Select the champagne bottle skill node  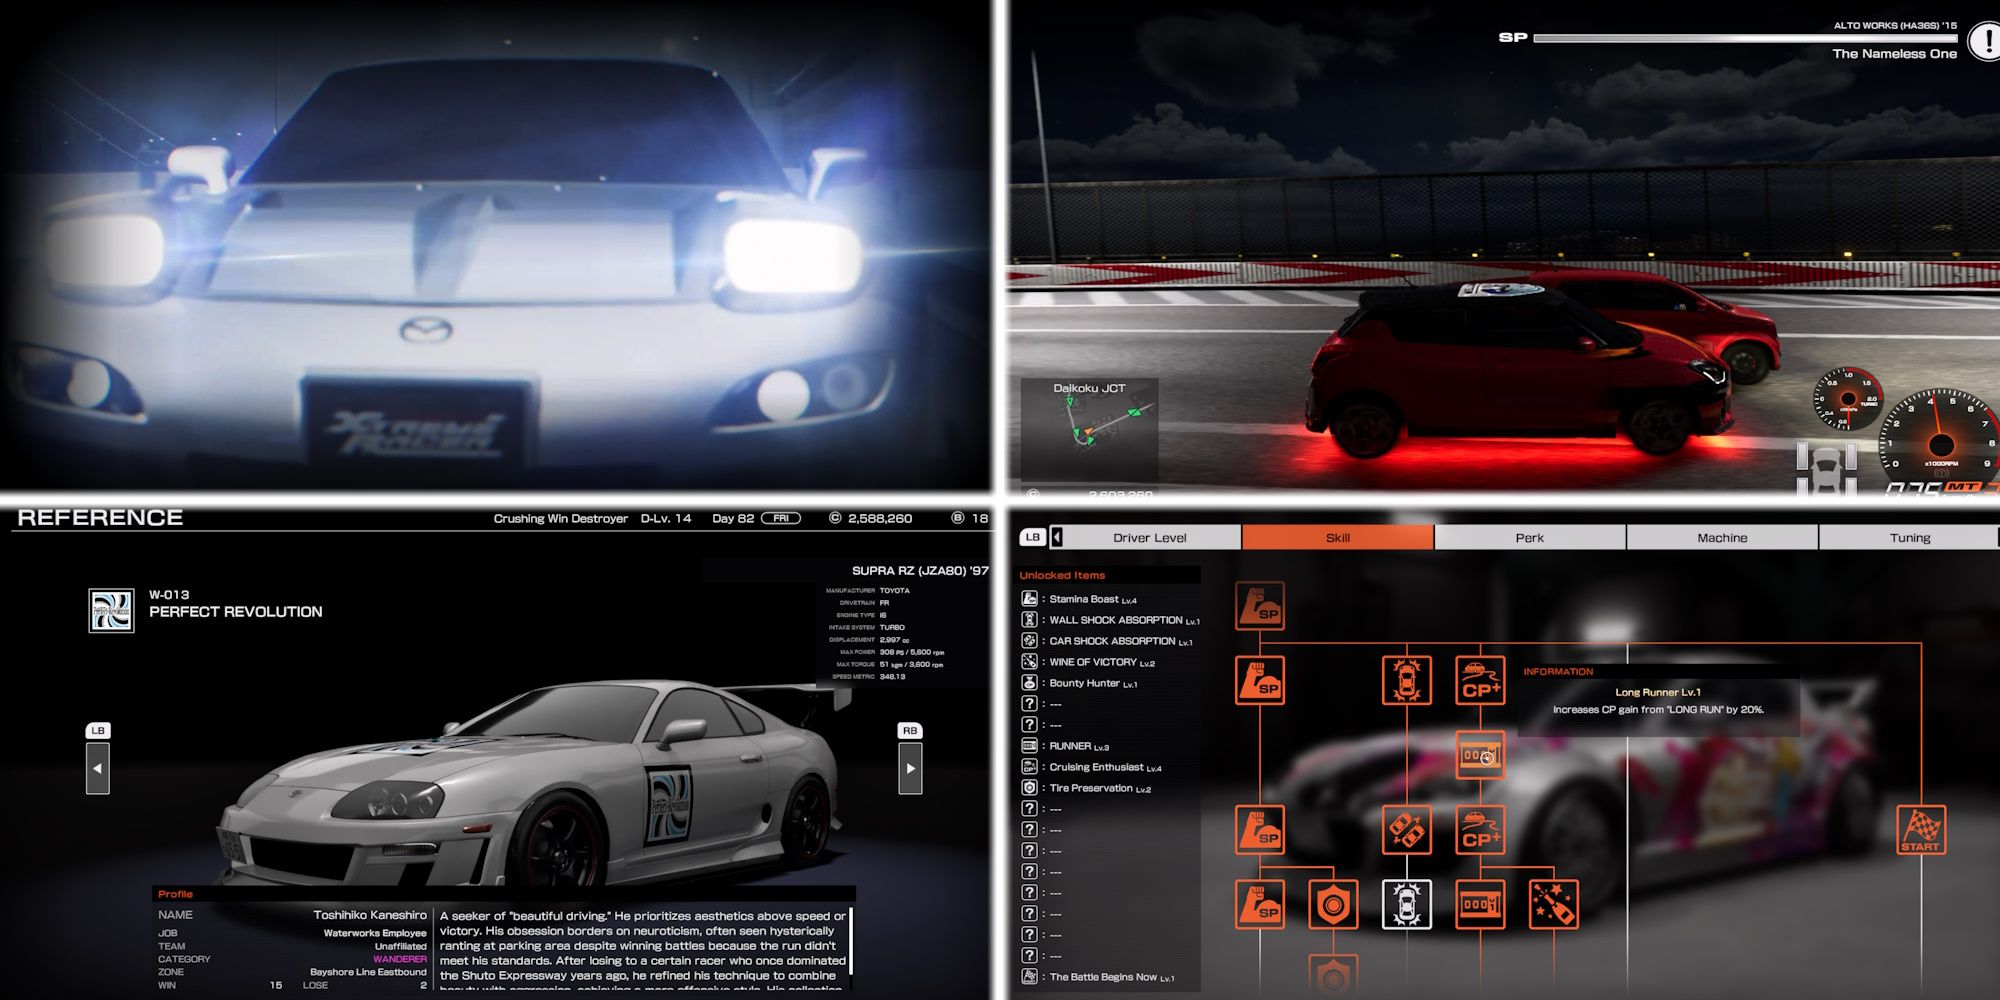[1553, 904]
